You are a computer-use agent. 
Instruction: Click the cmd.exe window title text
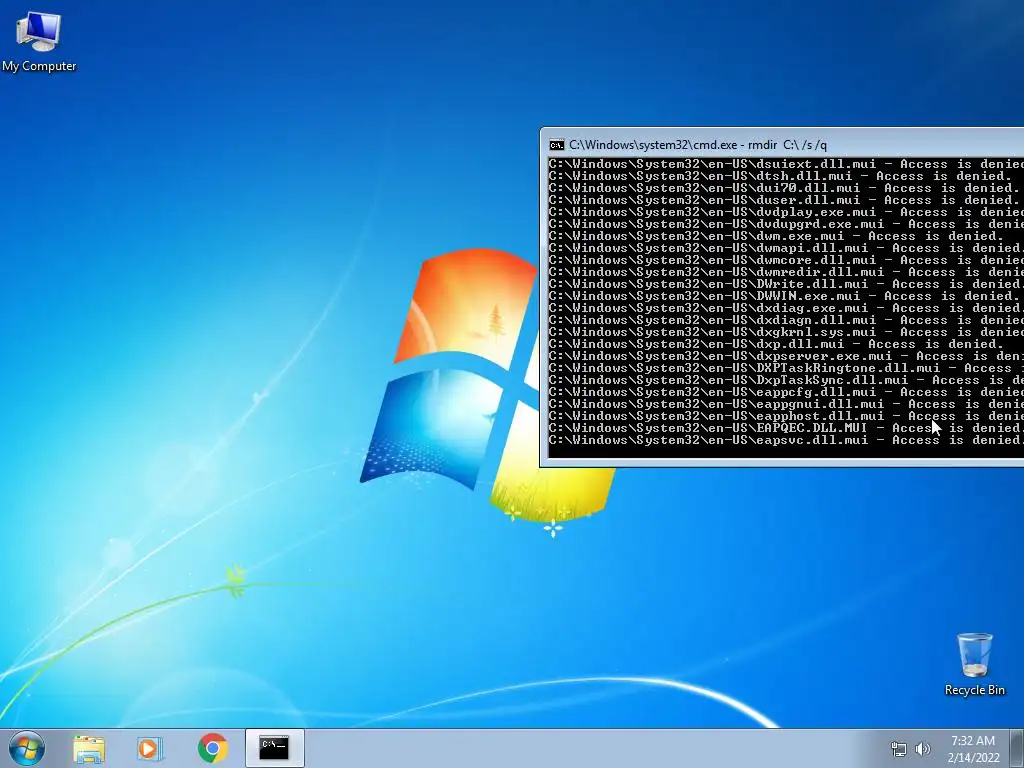point(697,145)
